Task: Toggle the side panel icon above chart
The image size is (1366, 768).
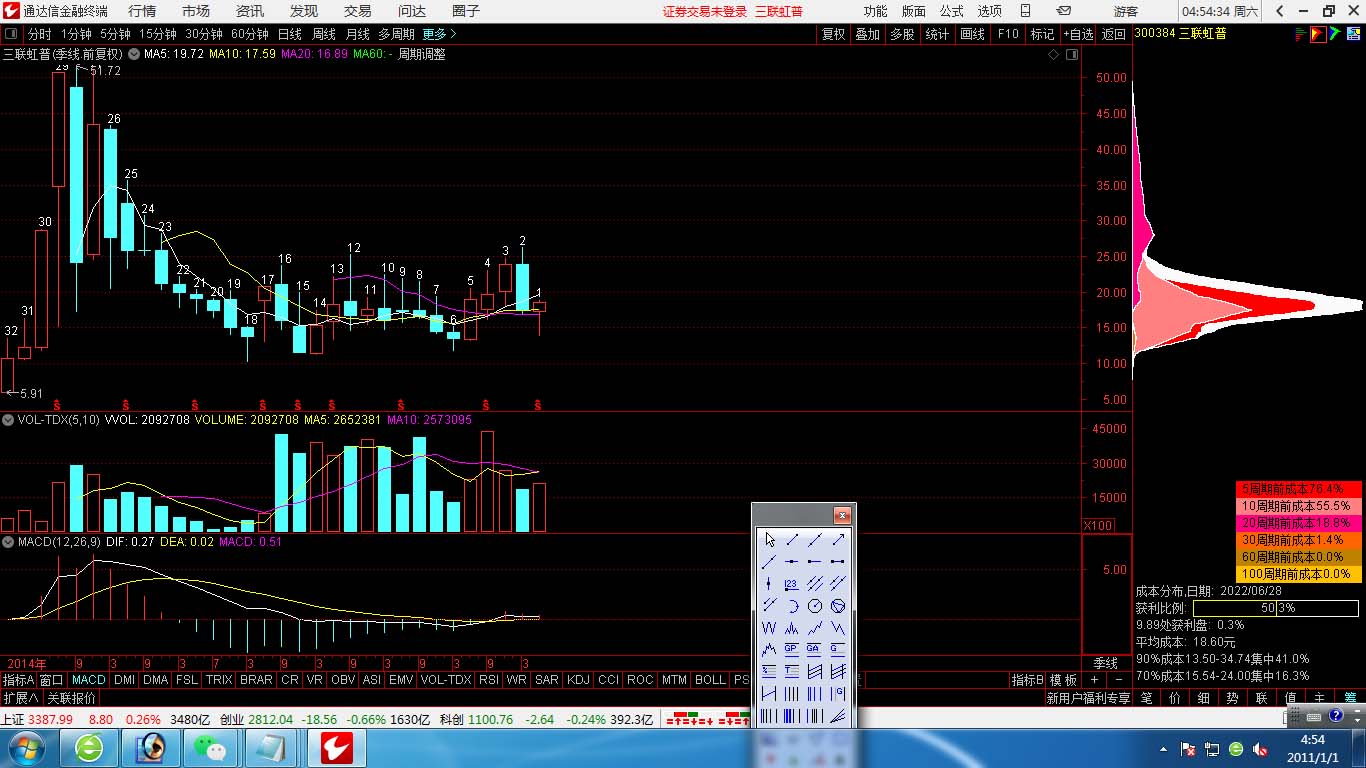Action: point(1073,55)
